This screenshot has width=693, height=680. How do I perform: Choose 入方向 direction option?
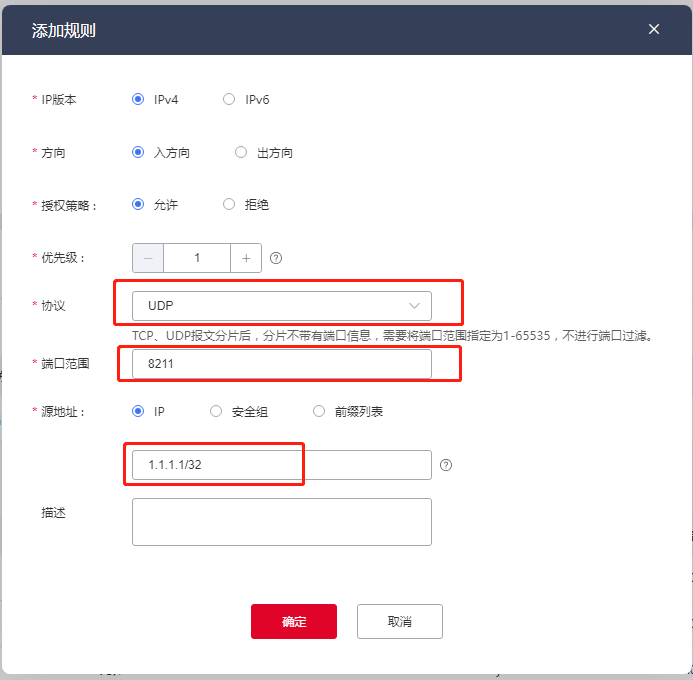click(x=138, y=152)
